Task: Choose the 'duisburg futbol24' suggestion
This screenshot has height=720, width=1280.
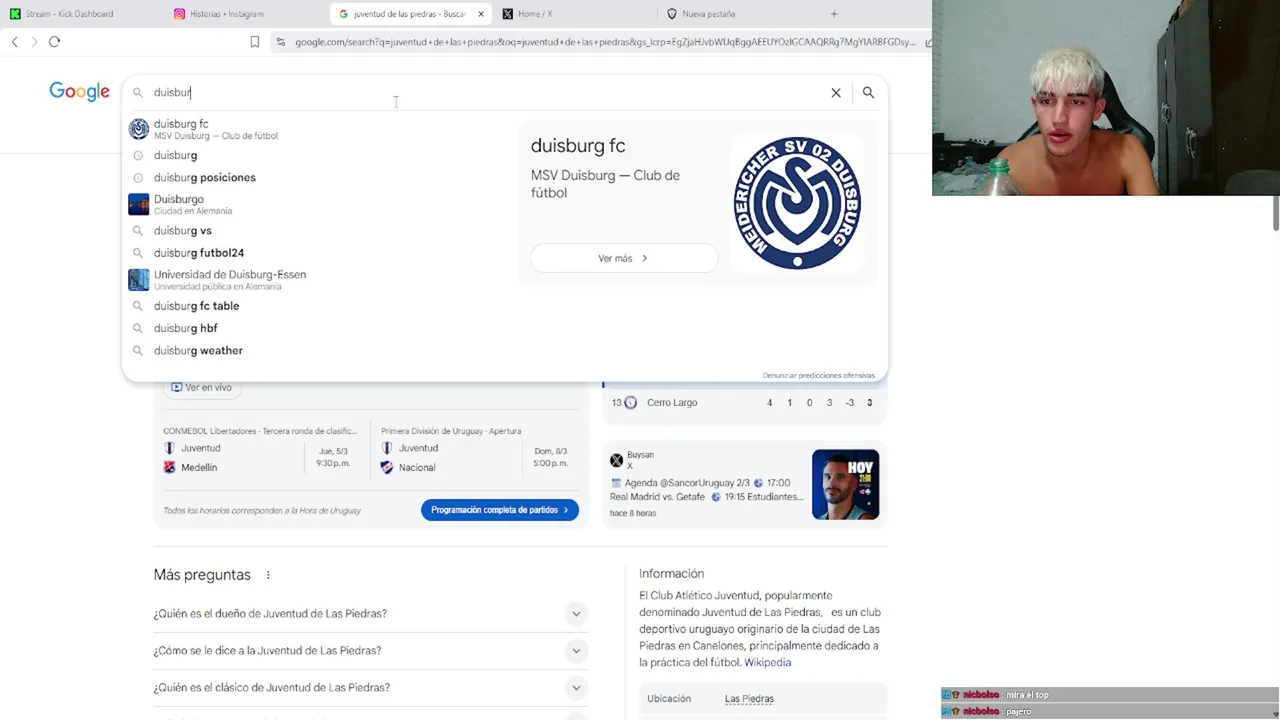Action: pos(199,253)
